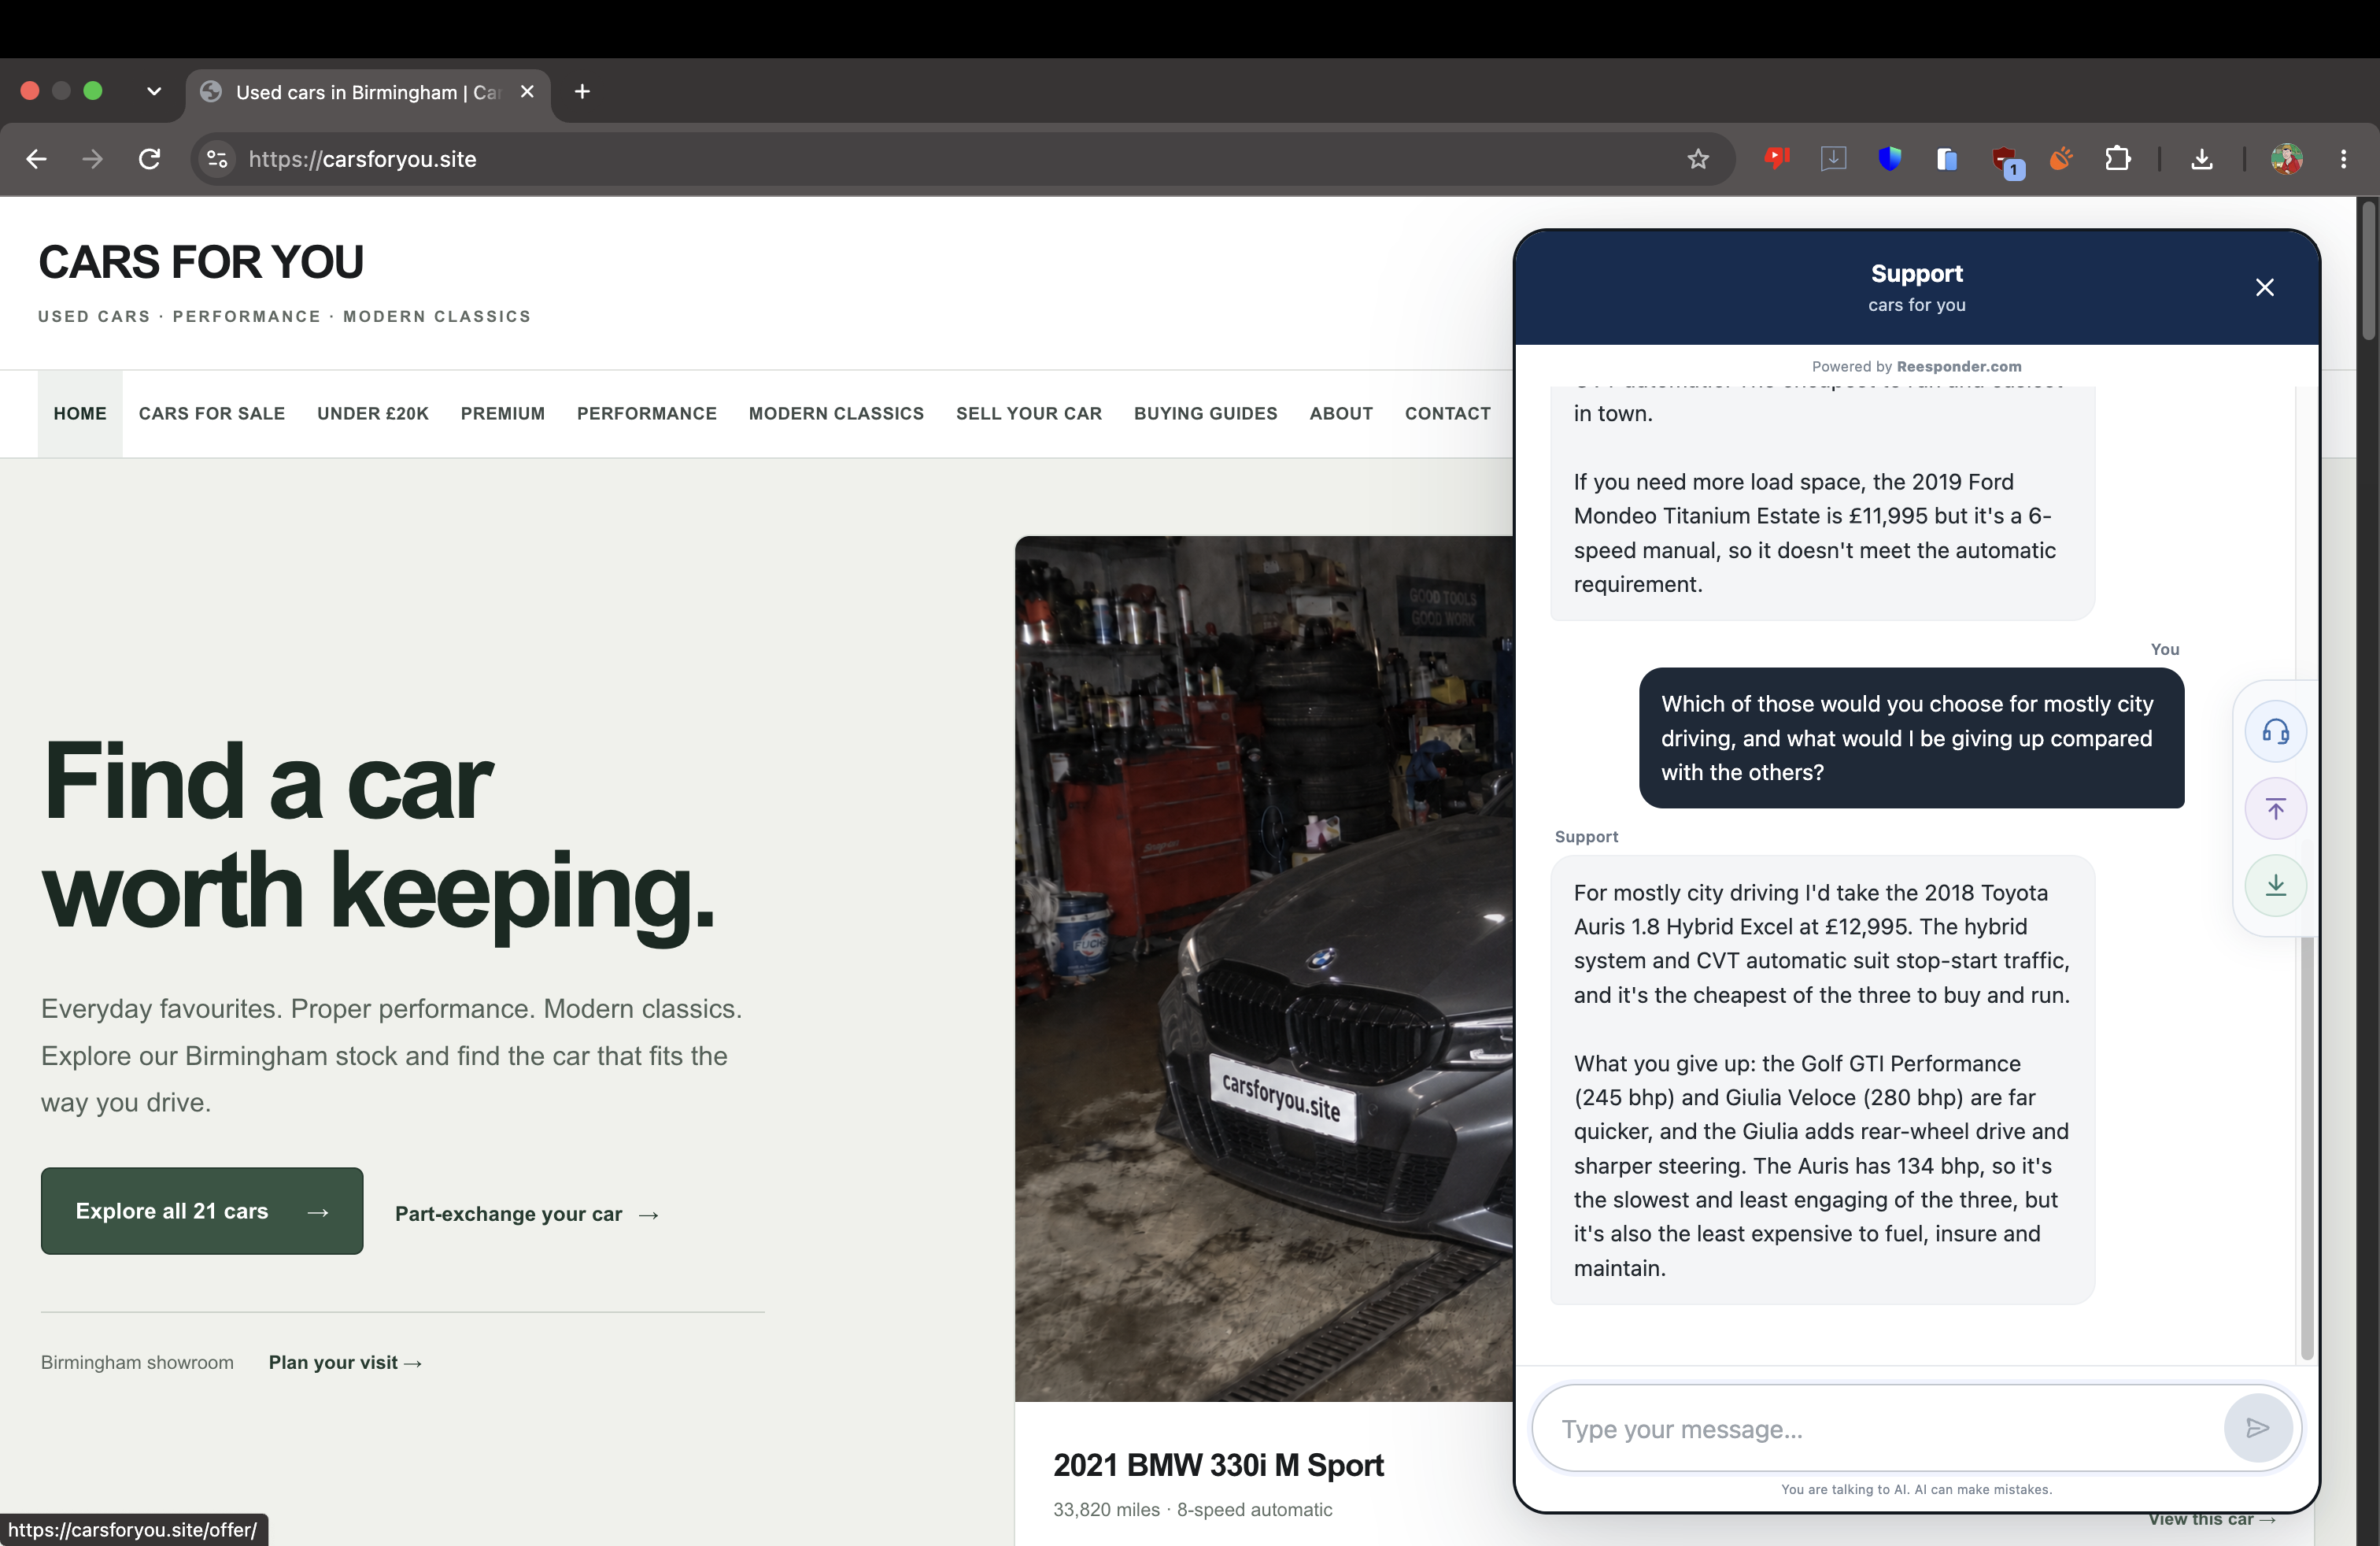This screenshot has height=1546, width=2380.
Task: Open CONTACT navigation item
Action: tap(1448, 414)
